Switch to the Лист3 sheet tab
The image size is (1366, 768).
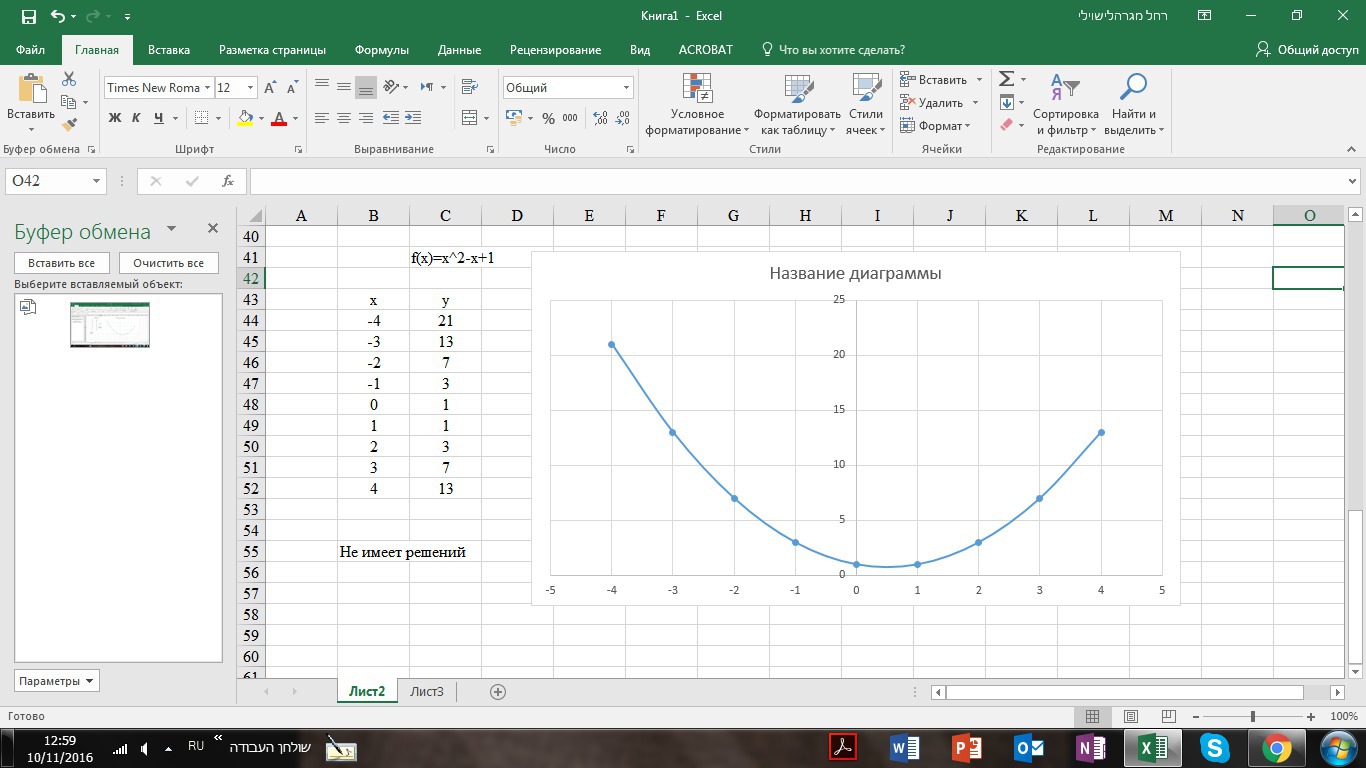coord(427,691)
